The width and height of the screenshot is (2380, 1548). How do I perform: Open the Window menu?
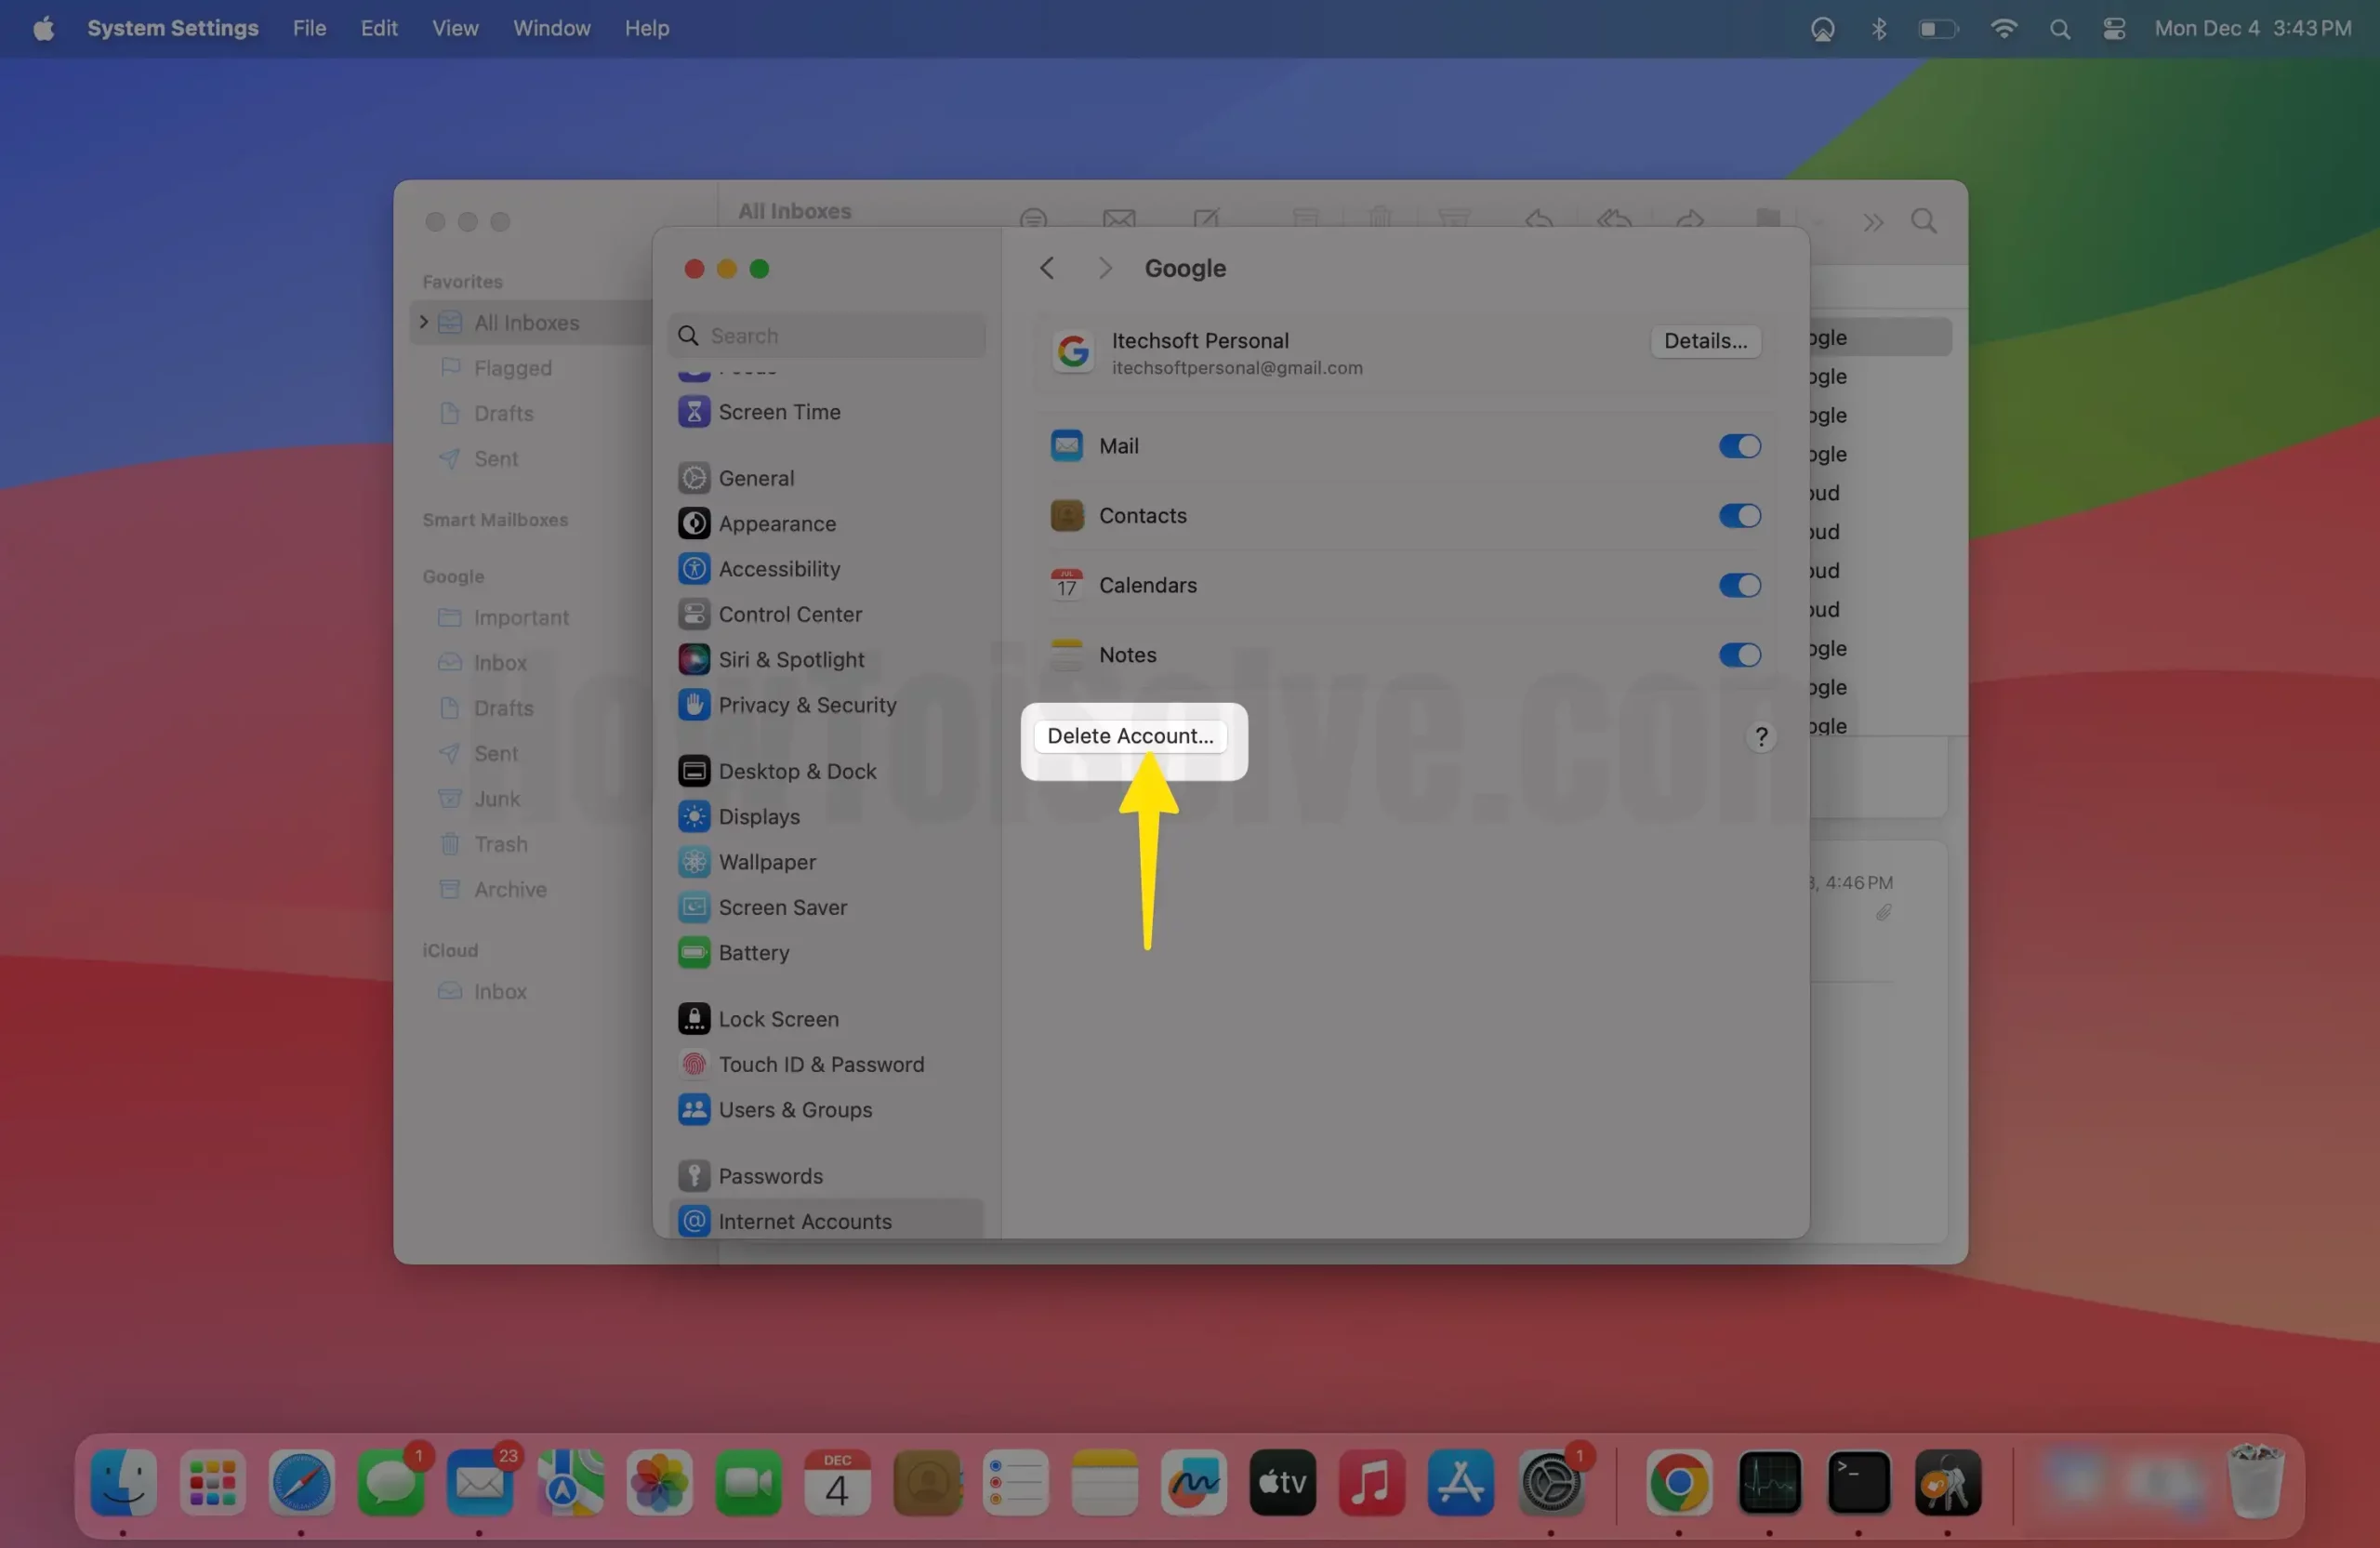[x=551, y=29]
